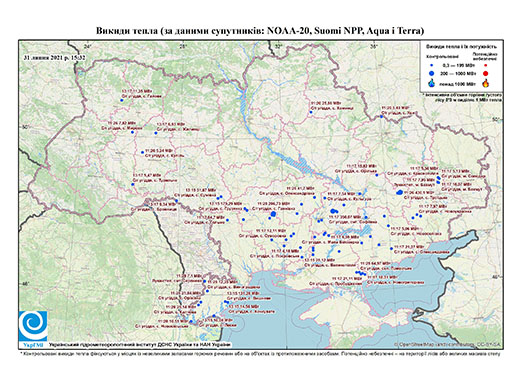520x368 pixels.
Task: Click the OpenStreetMap contributors attribution
Action: (448, 344)
